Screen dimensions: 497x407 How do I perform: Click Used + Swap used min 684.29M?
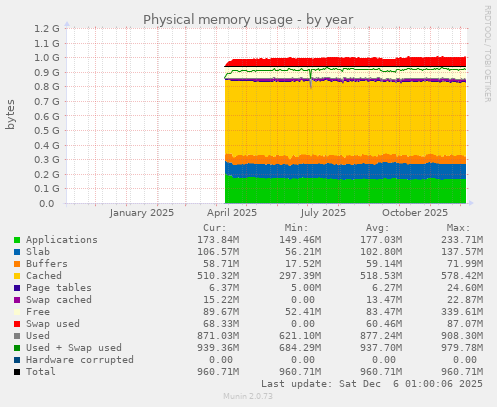[300, 348]
